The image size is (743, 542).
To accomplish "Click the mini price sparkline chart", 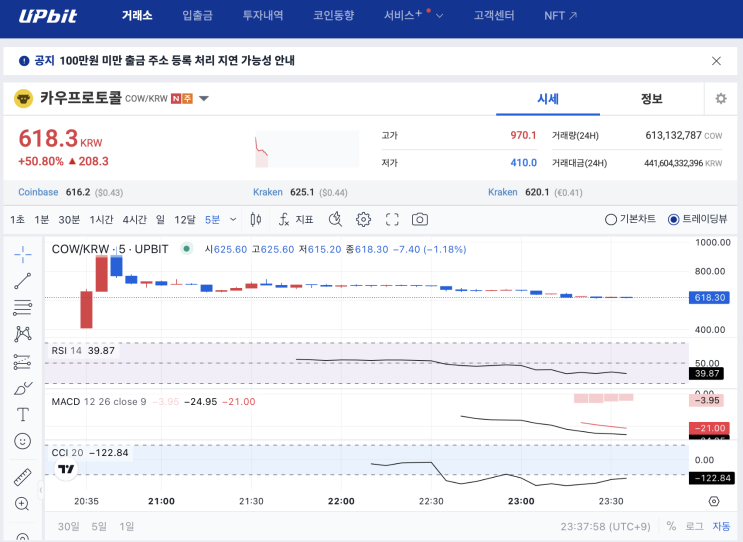I will pos(307,149).
